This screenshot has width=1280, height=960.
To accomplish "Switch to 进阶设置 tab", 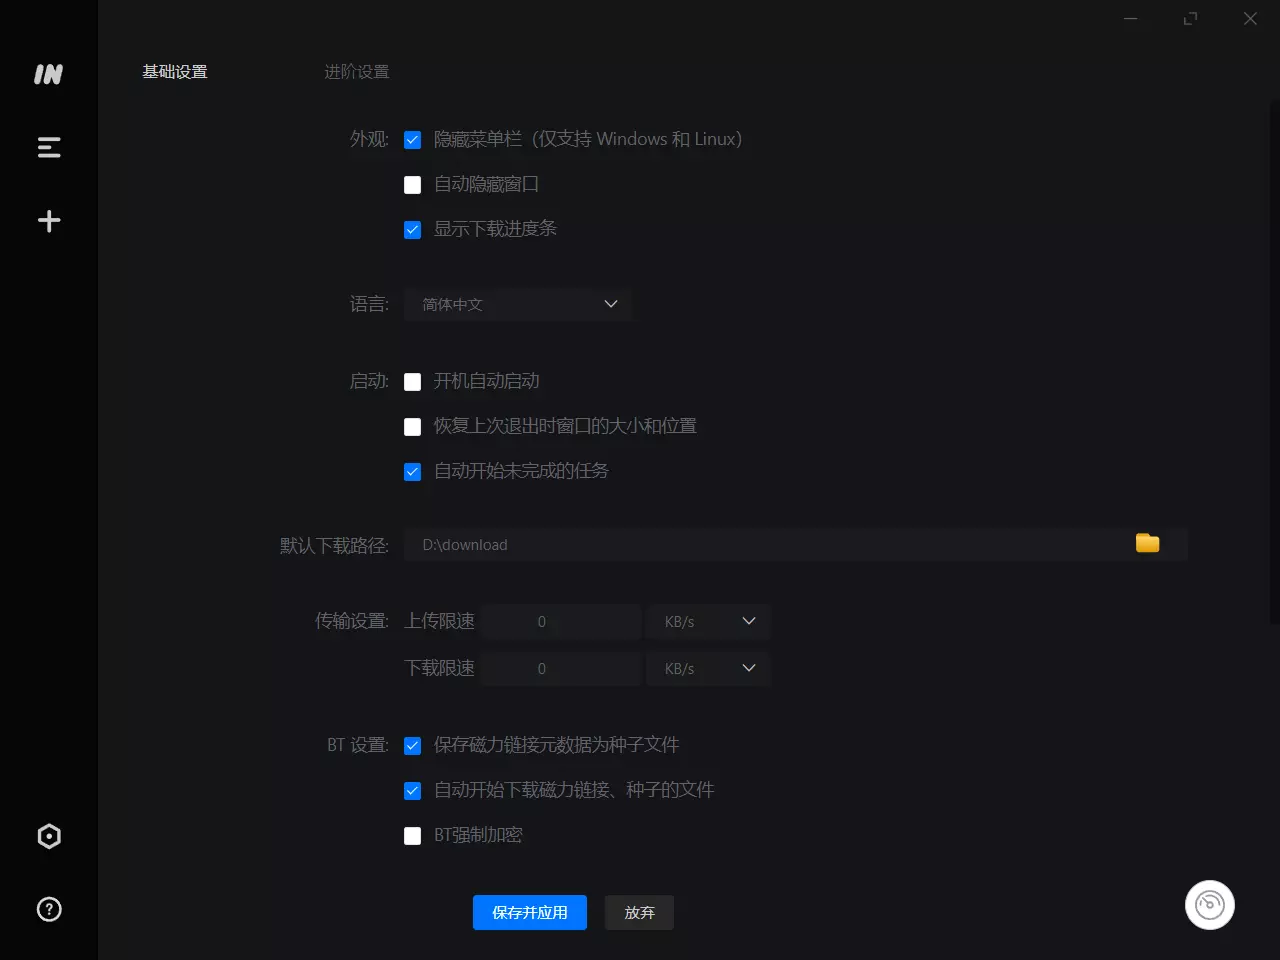I will (x=357, y=72).
